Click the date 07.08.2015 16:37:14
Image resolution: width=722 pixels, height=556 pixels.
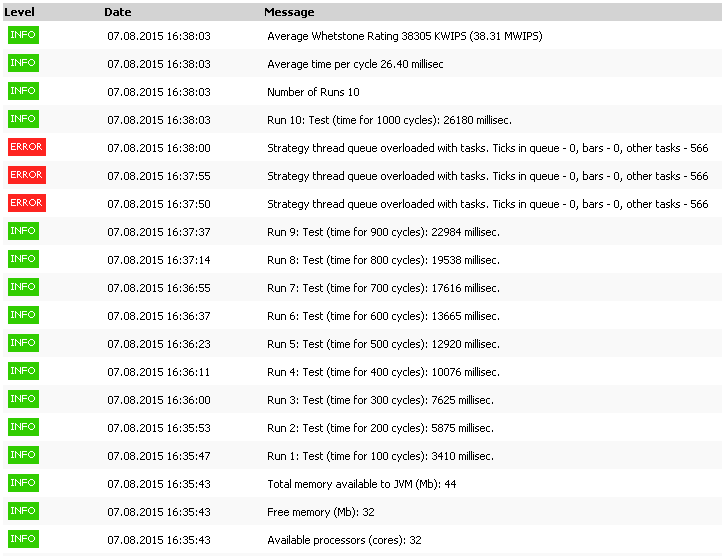point(159,260)
